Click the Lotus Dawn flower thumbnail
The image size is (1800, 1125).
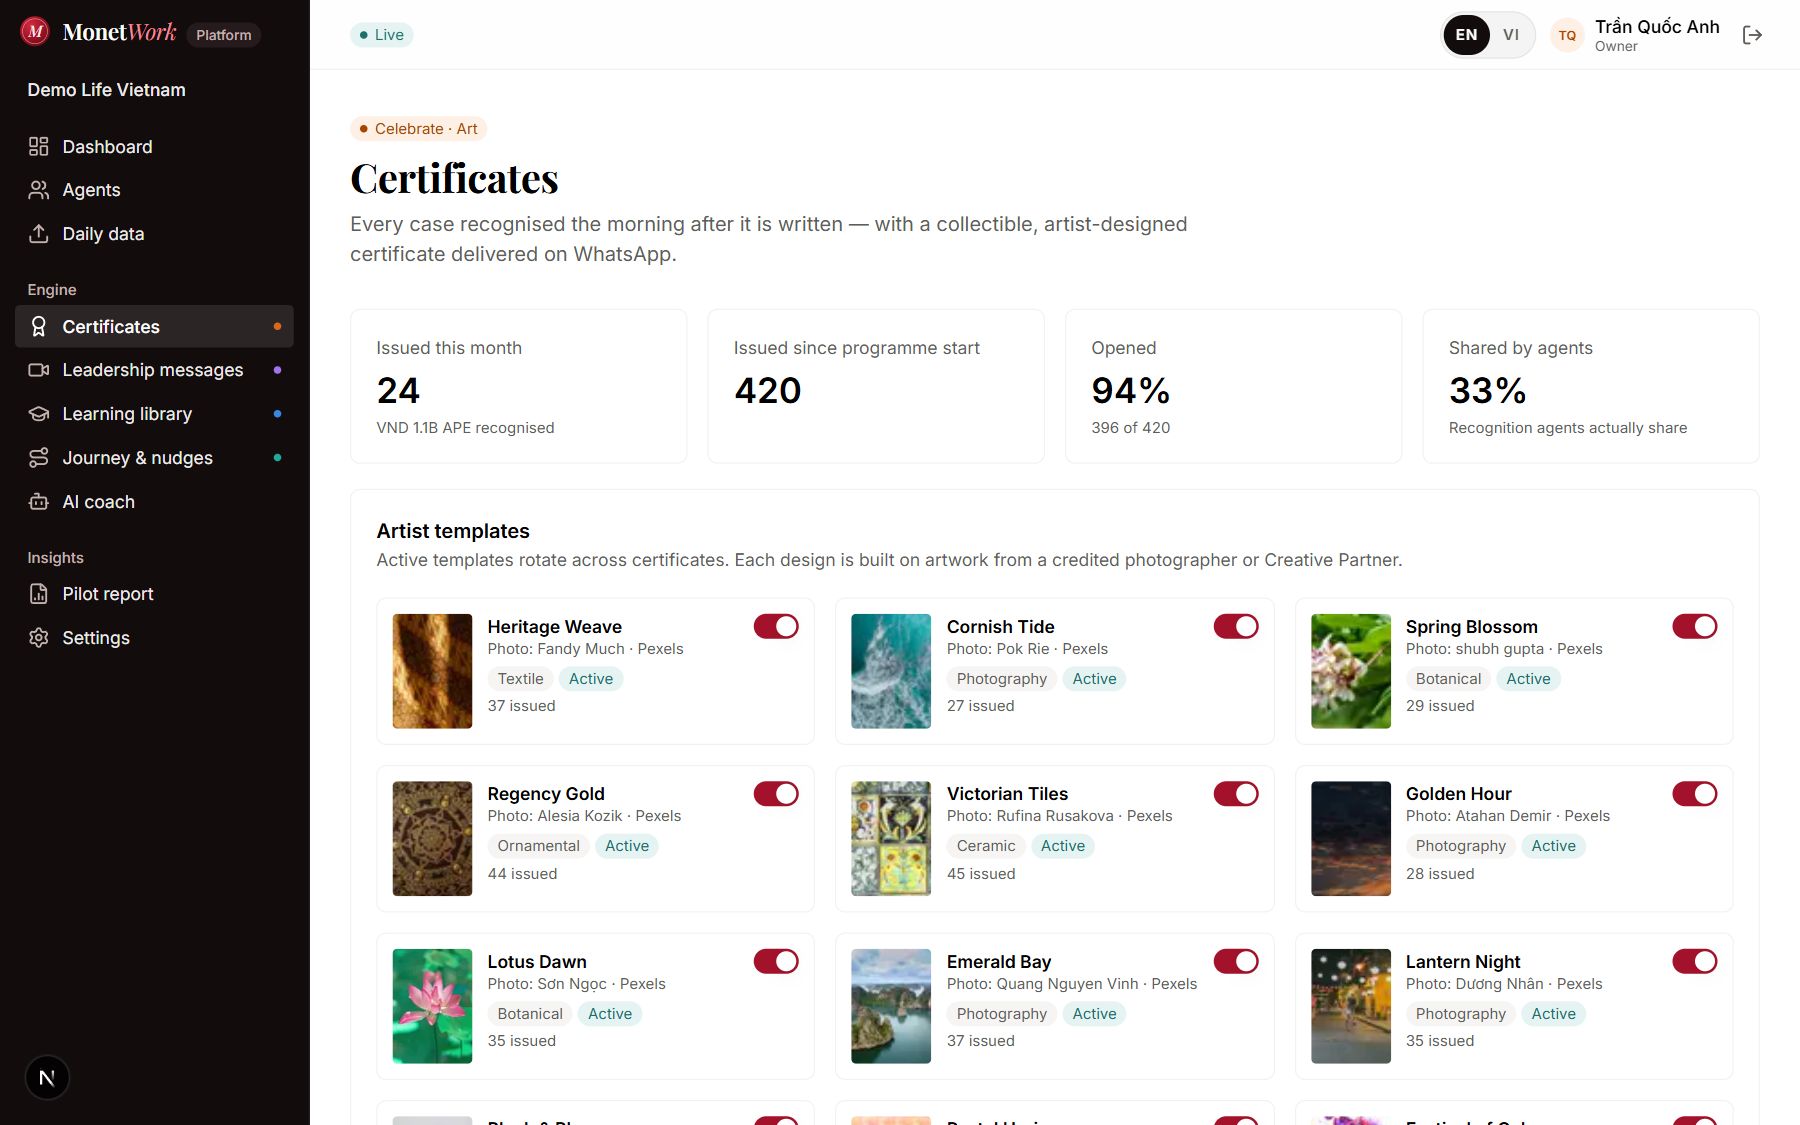[x=432, y=1006]
